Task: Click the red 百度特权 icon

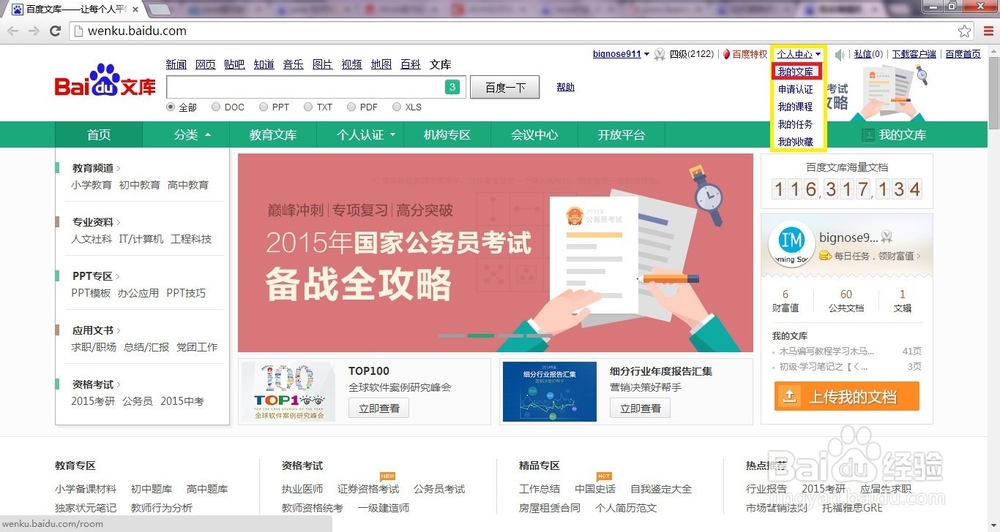Action: [x=726, y=54]
